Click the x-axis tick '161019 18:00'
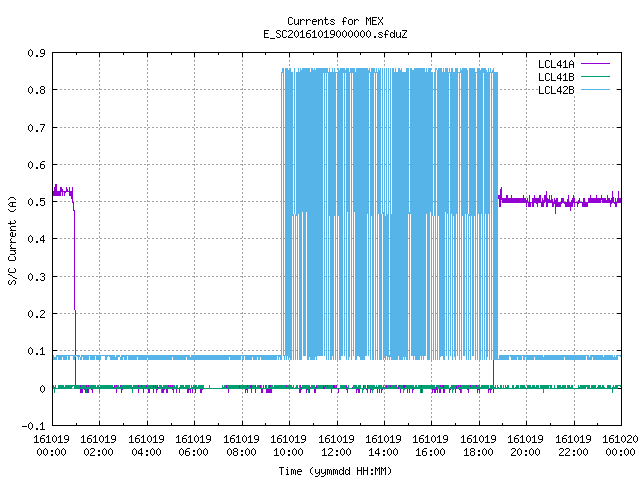This screenshot has height=480, width=640. 478,446
